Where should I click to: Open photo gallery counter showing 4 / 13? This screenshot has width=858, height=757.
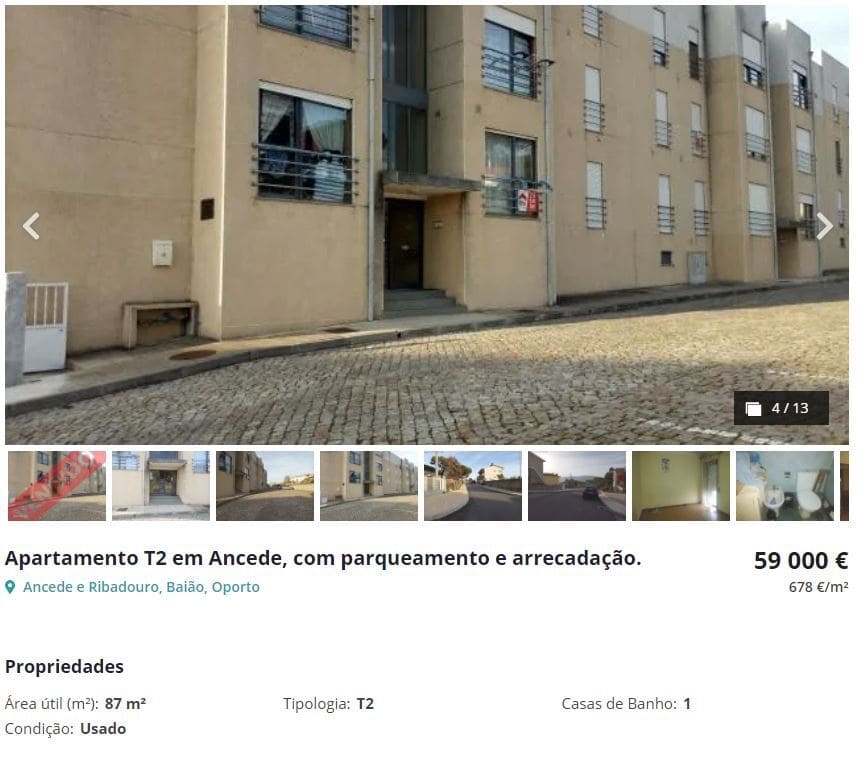click(781, 408)
